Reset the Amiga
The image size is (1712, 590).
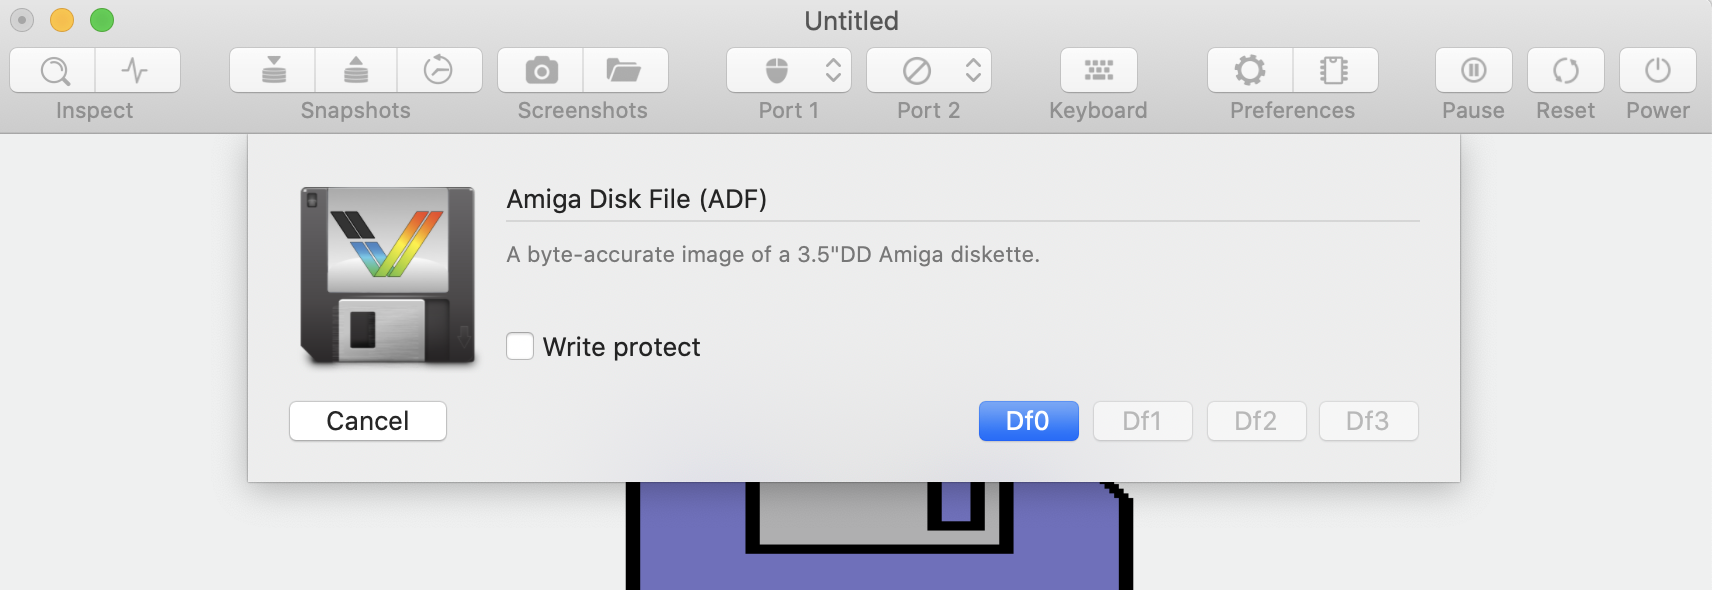point(1564,70)
